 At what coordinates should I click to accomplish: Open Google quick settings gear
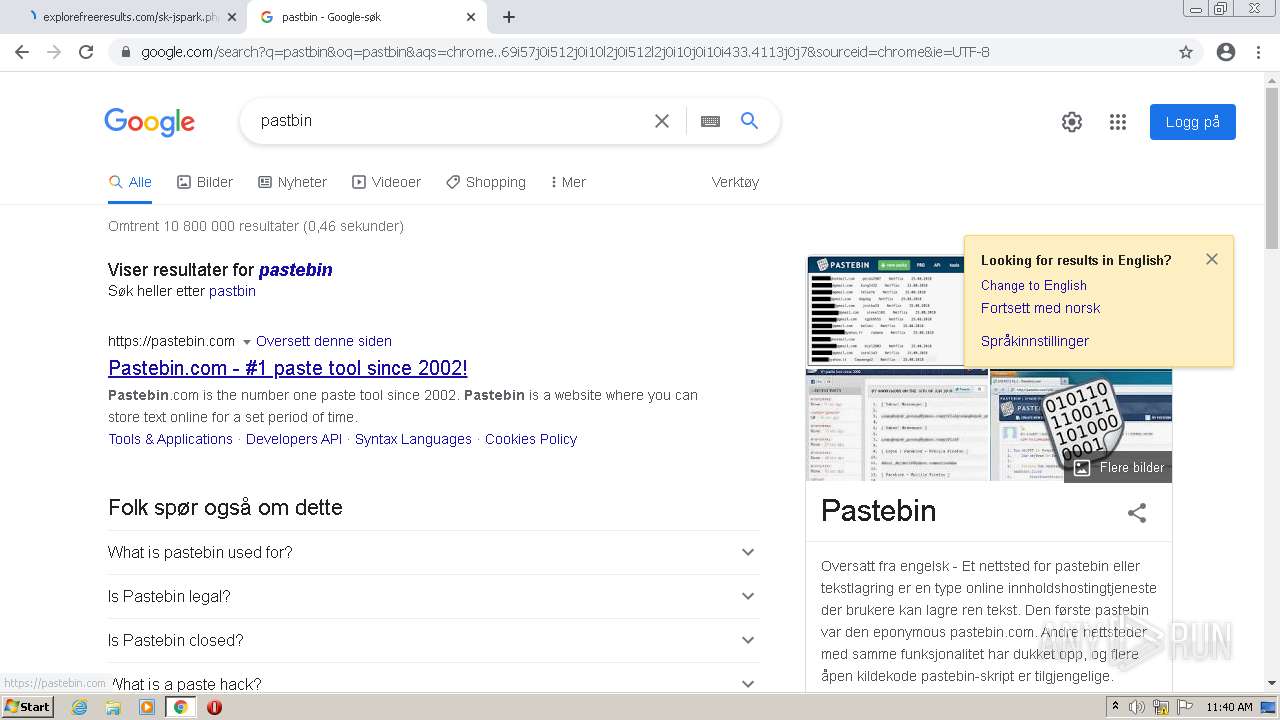click(1072, 122)
